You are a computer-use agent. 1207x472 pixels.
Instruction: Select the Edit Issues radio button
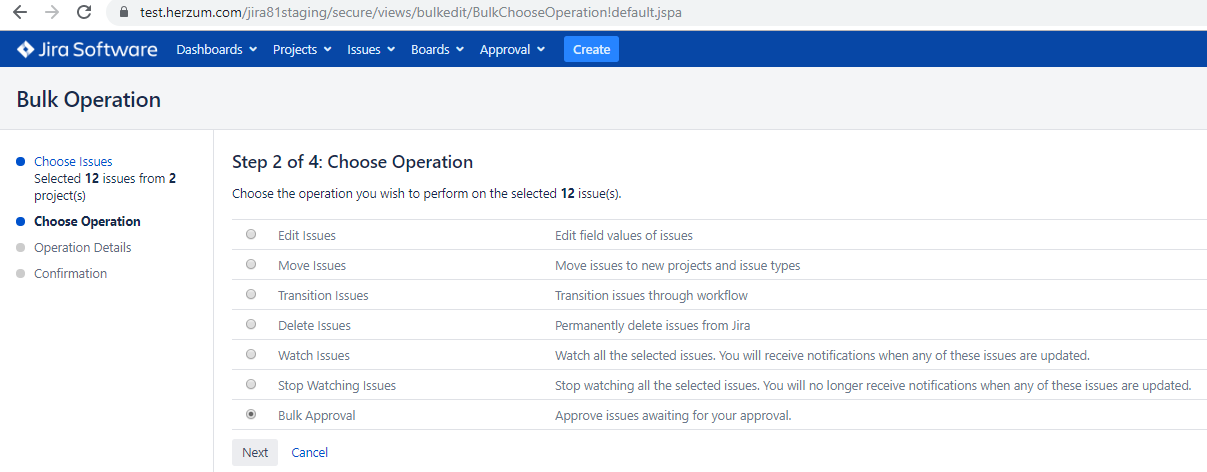pos(251,235)
